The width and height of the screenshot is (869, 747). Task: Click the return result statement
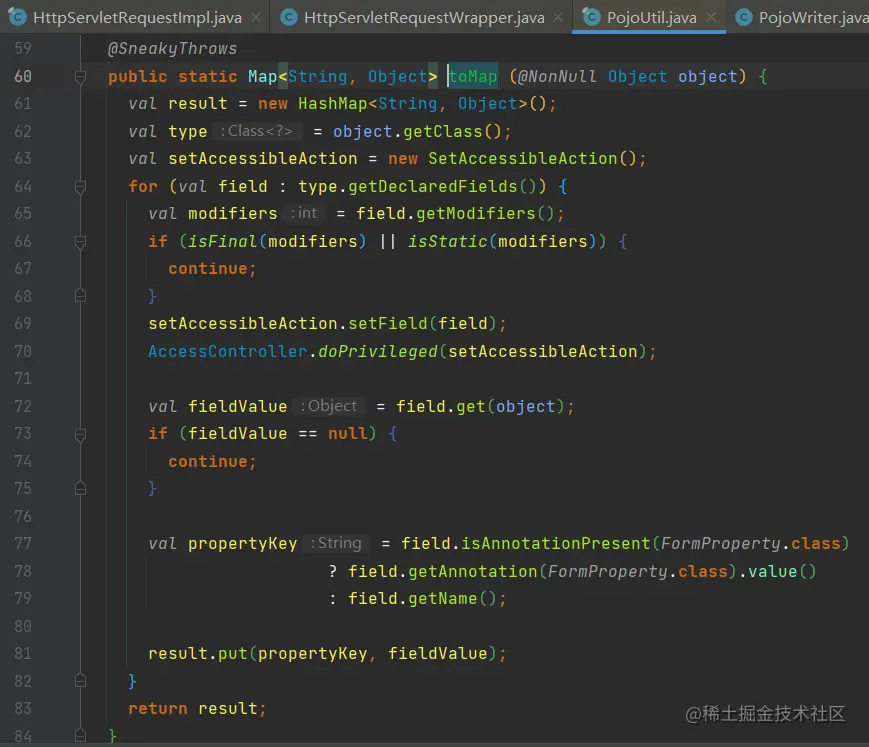197,709
